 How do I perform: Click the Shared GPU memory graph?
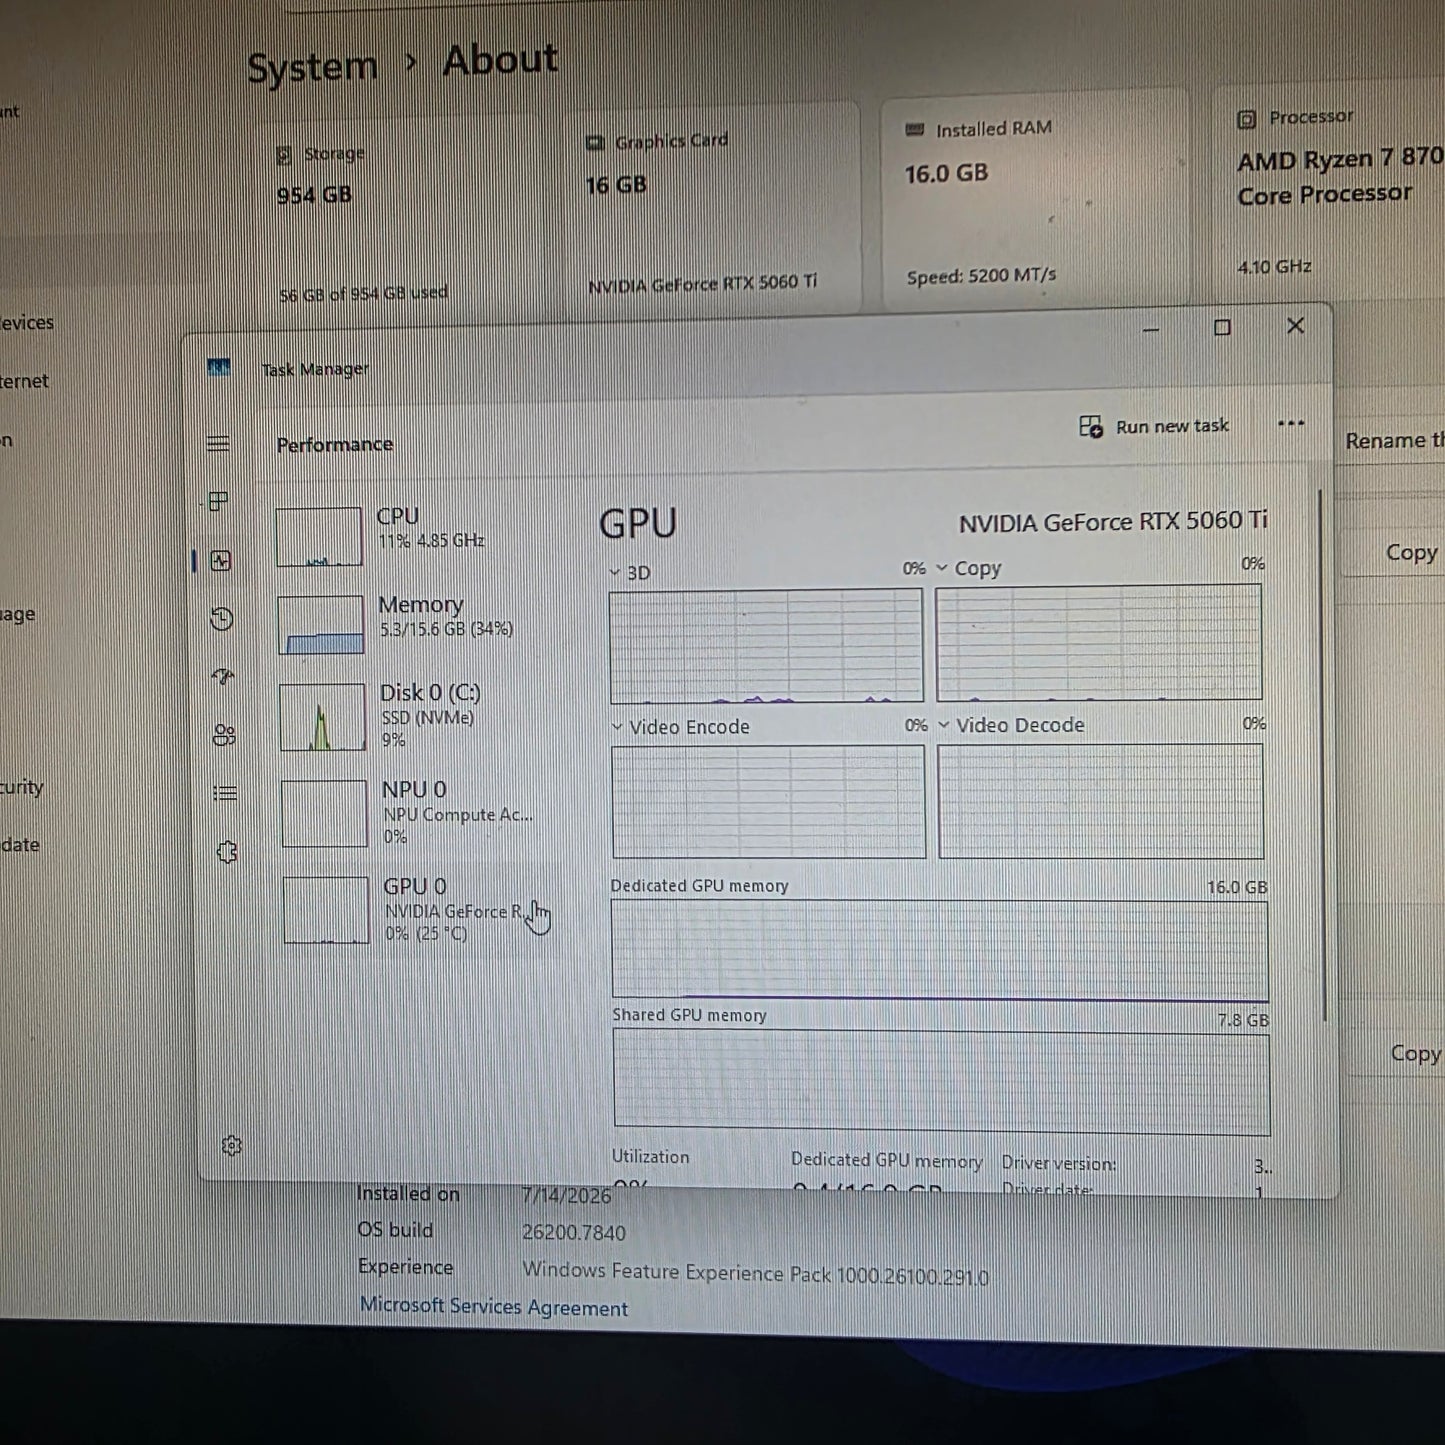point(942,1084)
